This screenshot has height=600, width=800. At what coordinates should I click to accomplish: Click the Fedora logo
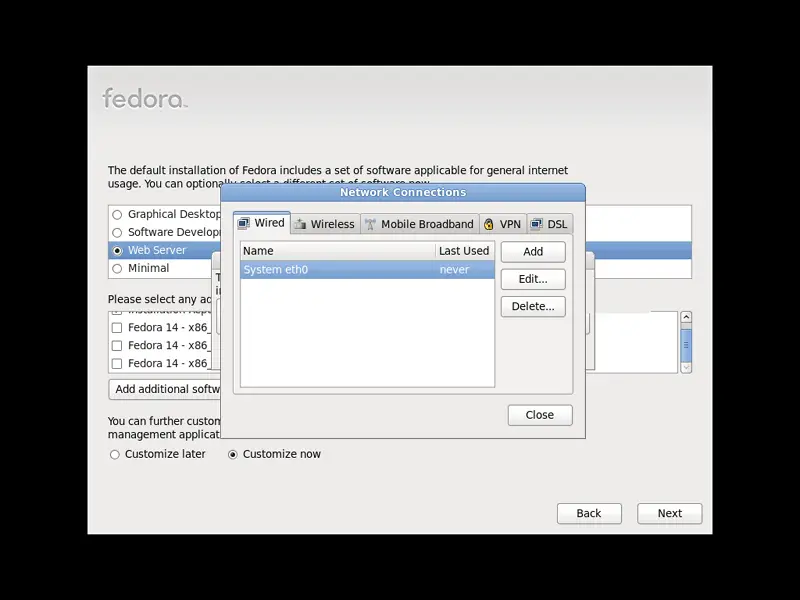(x=144, y=98)
